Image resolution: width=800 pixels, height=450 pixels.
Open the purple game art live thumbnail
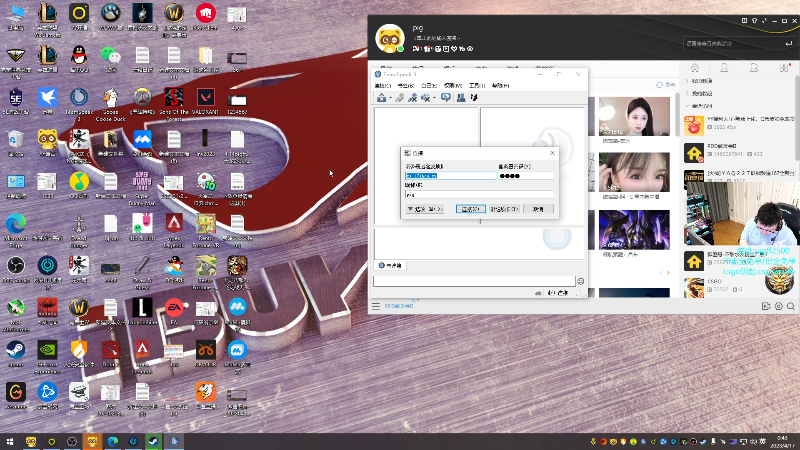pyautogui.click(x=634, y=230)
